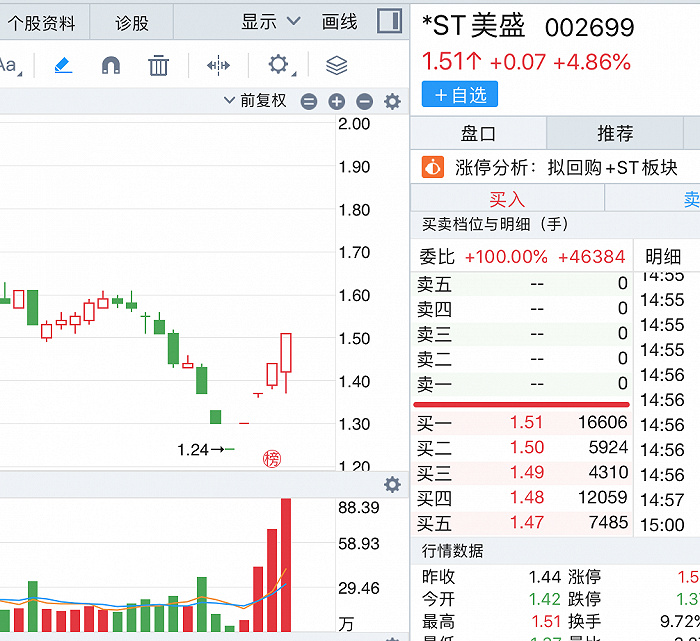Image resolution: width=700 pixels, height=641 pixels.
Task: Toggle the side panel layout icon
Action: click(389, 21)
